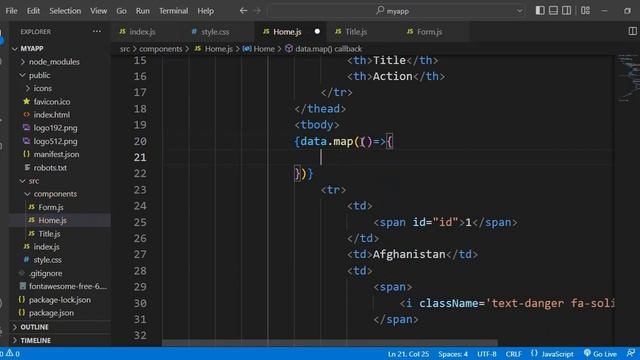Collapse the components folder

[x=55, y=194]
